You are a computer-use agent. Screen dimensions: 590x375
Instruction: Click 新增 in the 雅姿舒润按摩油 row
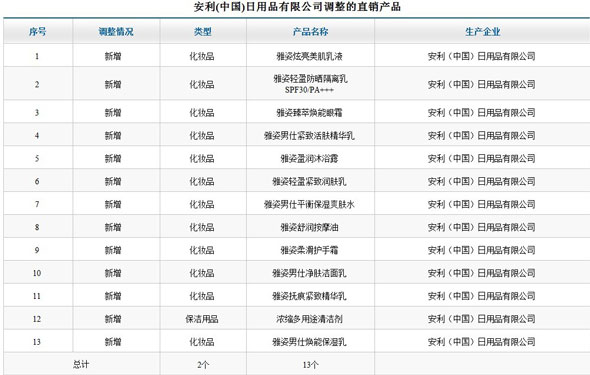(x=113, y=227)
